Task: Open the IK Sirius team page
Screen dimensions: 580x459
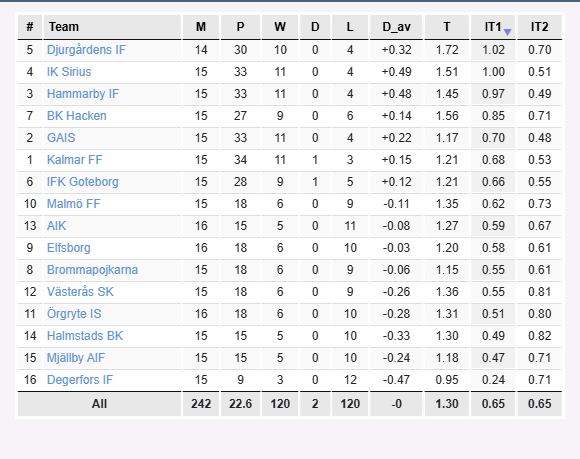Action: (69, 72)
